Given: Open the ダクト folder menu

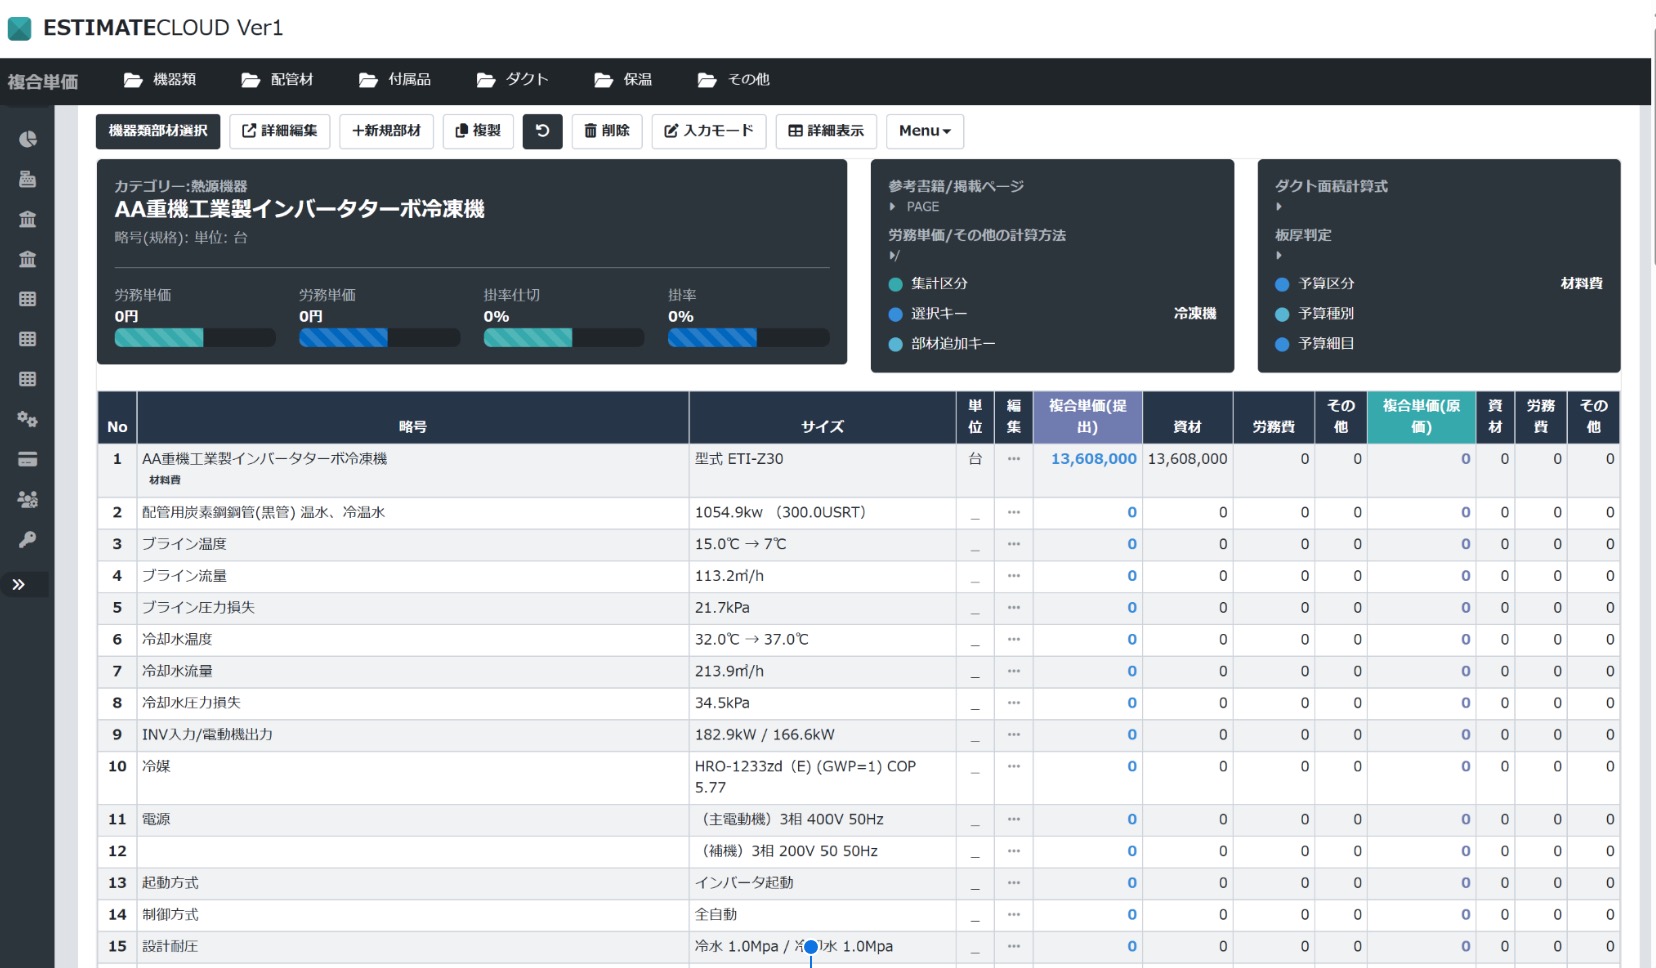Looking at the screenshot, I should pyautogui.click(x=513, y=80).
